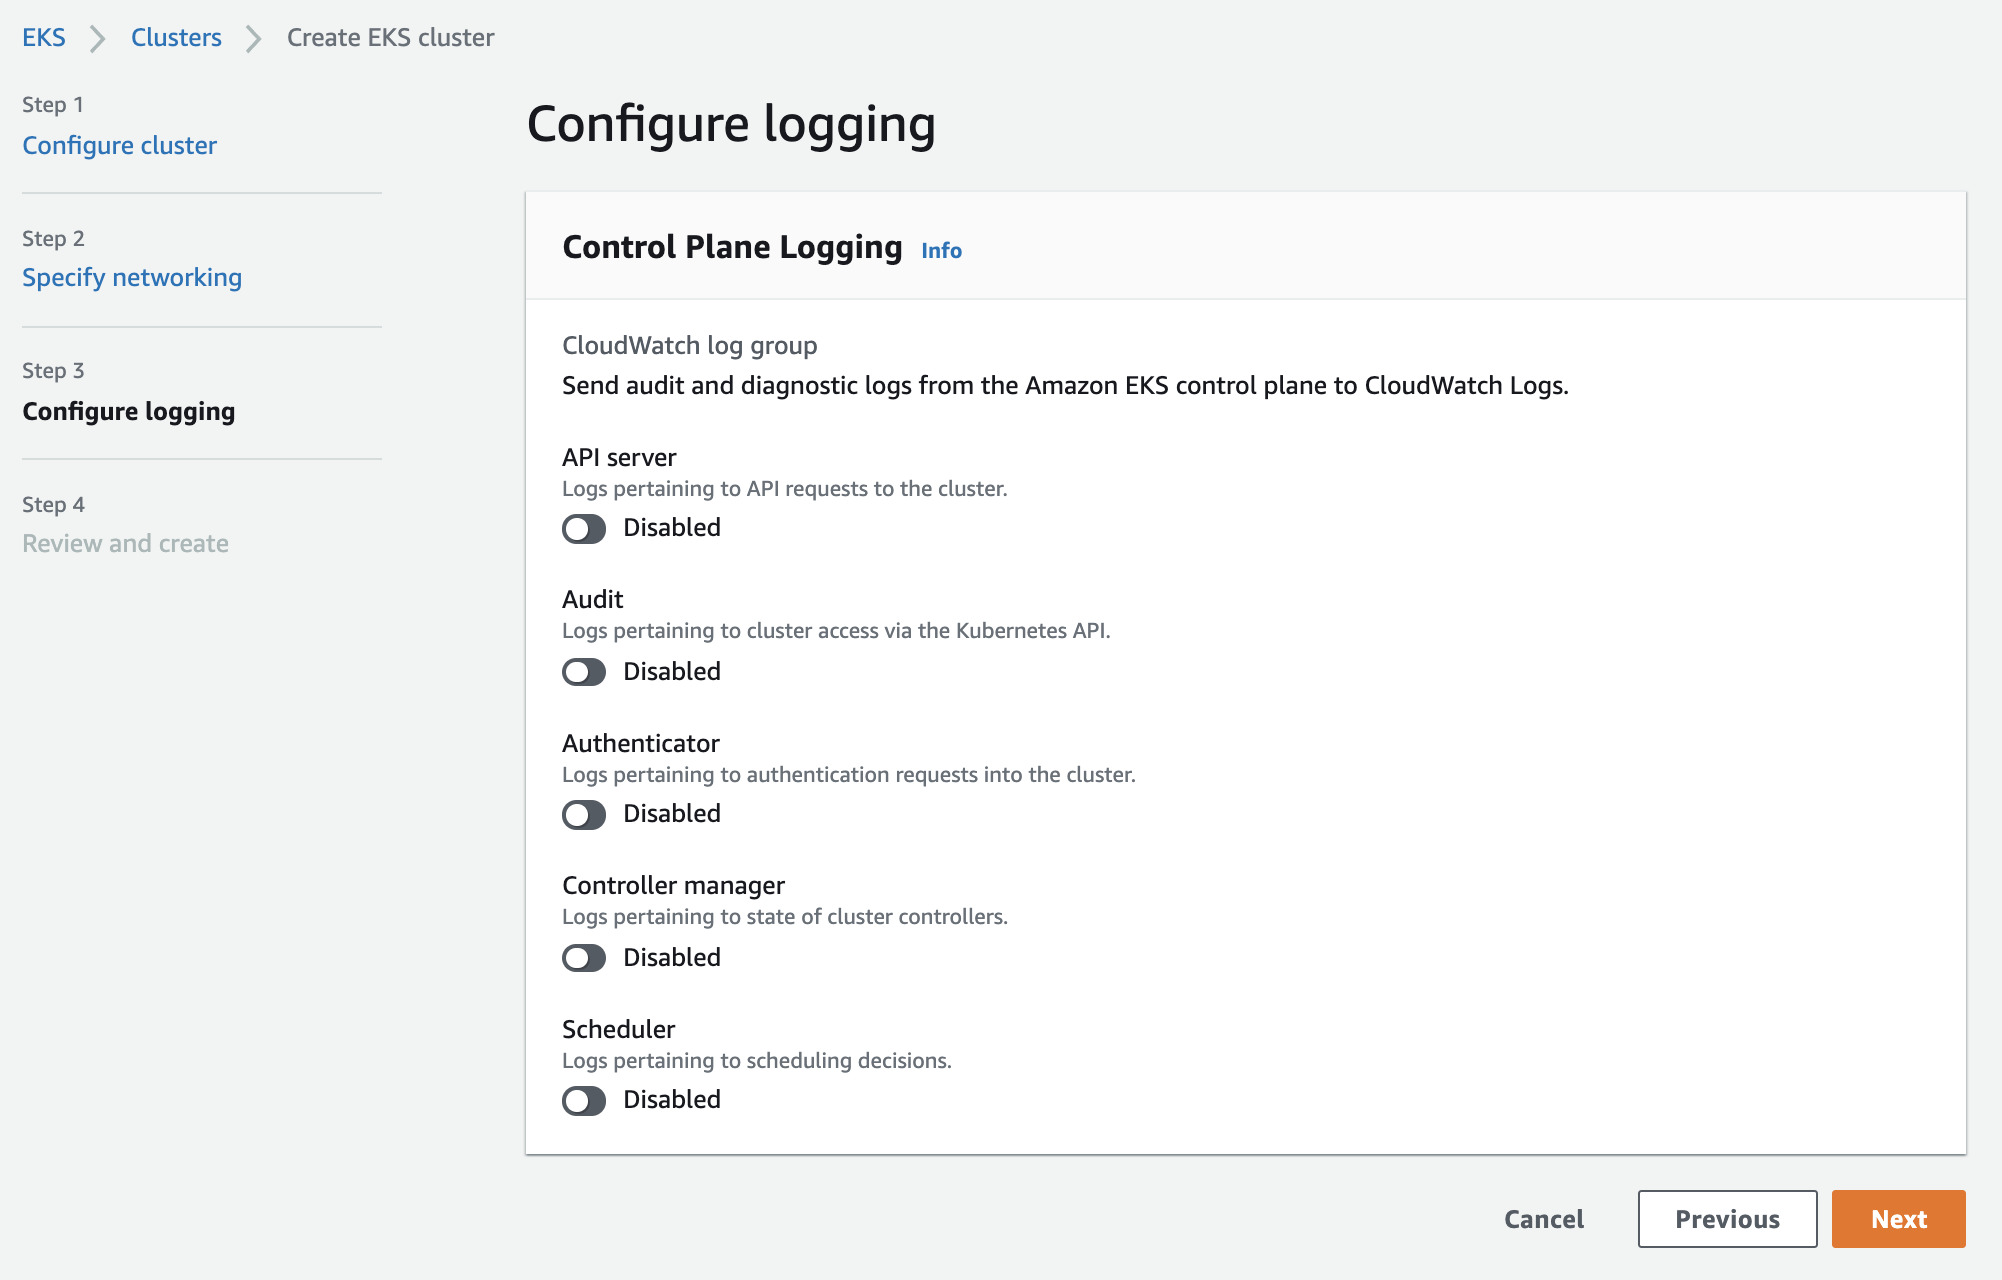Click the Disabled label under Audit
2002x1280 pixels.
(x=671, y=671)
